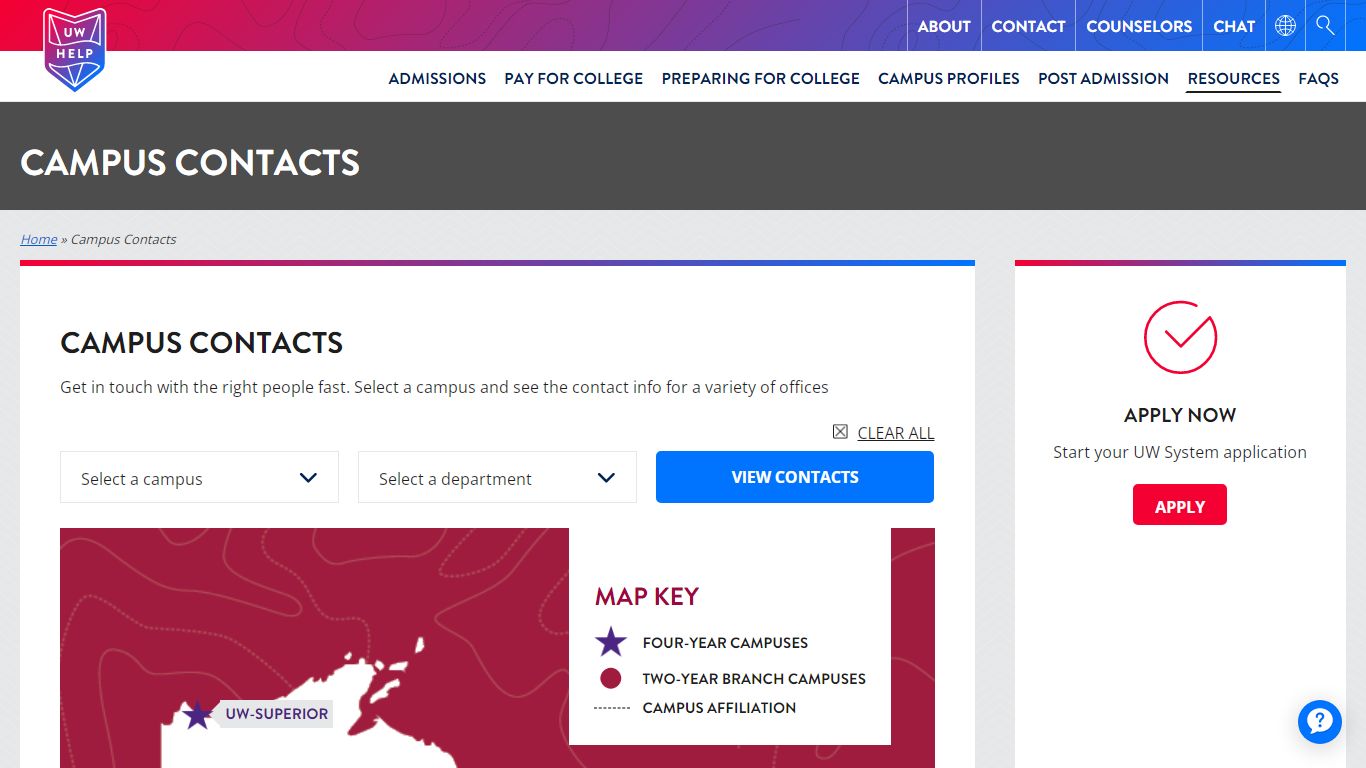Click the help question-mark chat bubble
The width and height of the screenshot is (1366, 768).
(1320, 722)
